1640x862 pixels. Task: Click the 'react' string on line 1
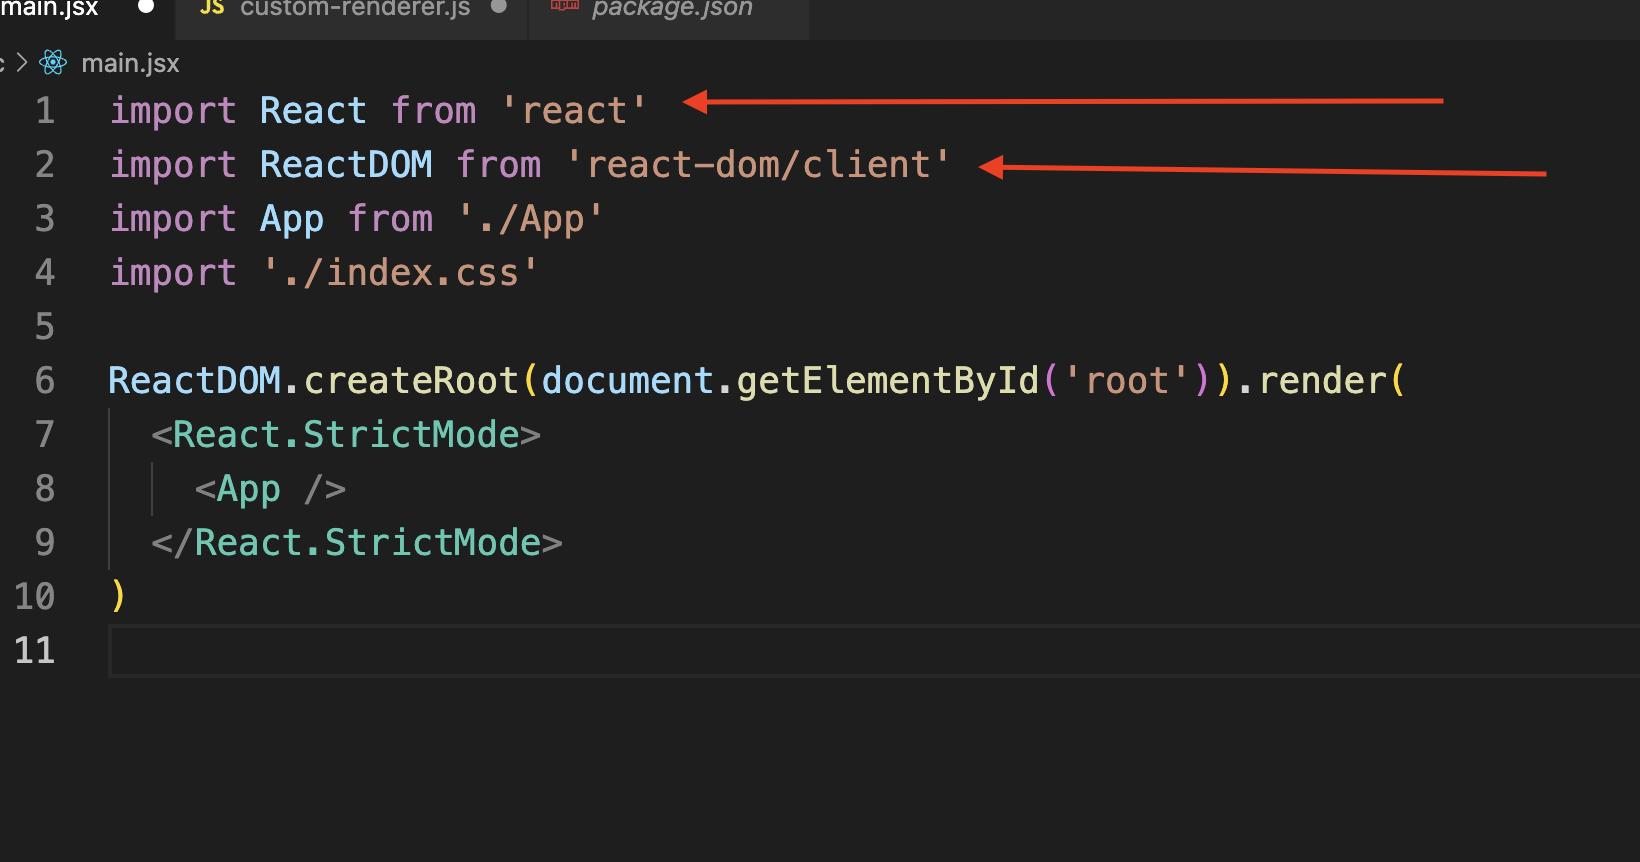tap(574, 110)
